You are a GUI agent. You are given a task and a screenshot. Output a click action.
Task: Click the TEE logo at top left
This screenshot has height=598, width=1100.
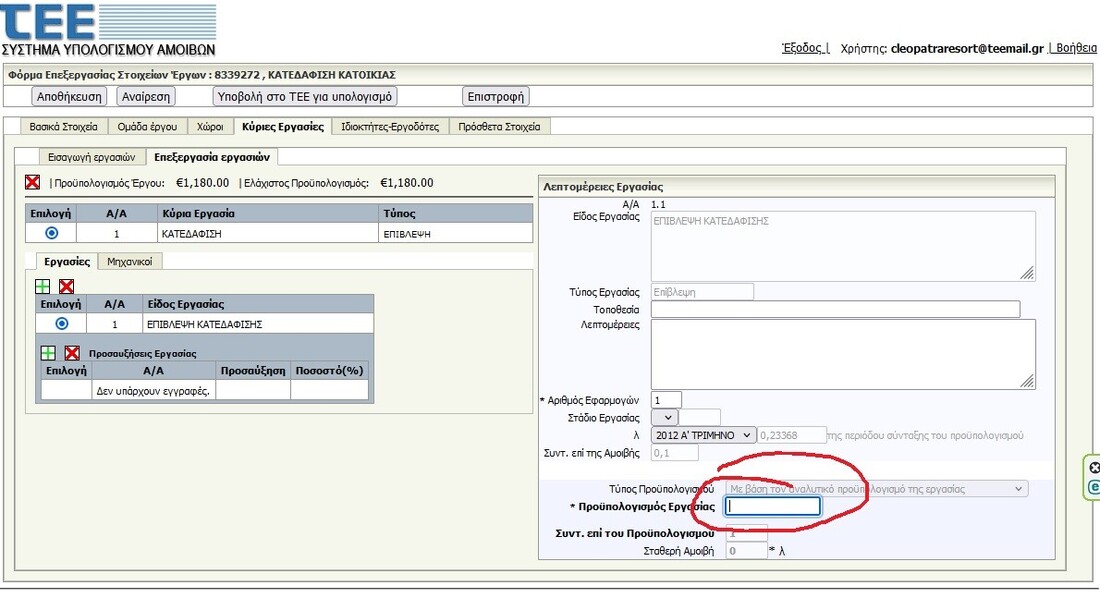pos(50,23)
